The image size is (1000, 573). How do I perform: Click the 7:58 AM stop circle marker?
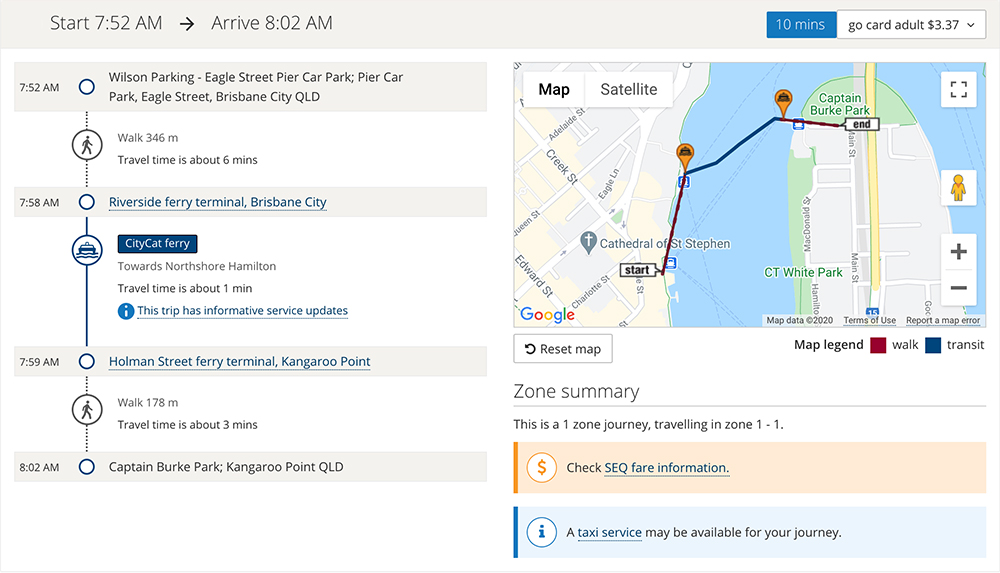pos(87,202)
